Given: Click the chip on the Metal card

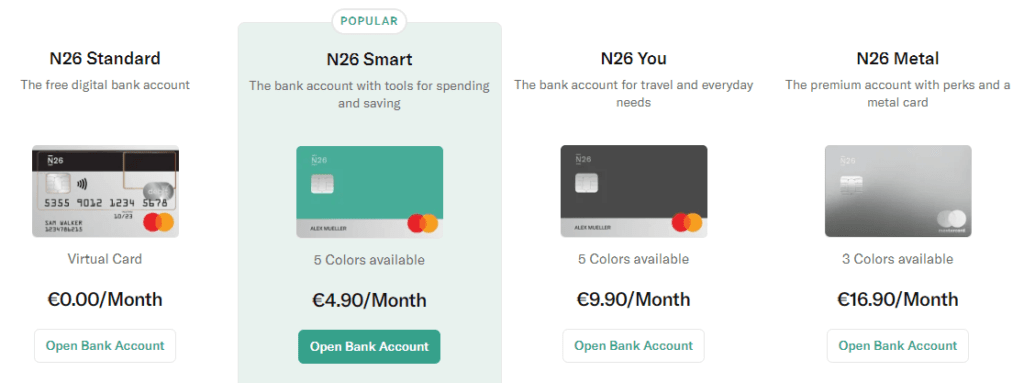Looking at the screenshot, I should pos(852,184).
